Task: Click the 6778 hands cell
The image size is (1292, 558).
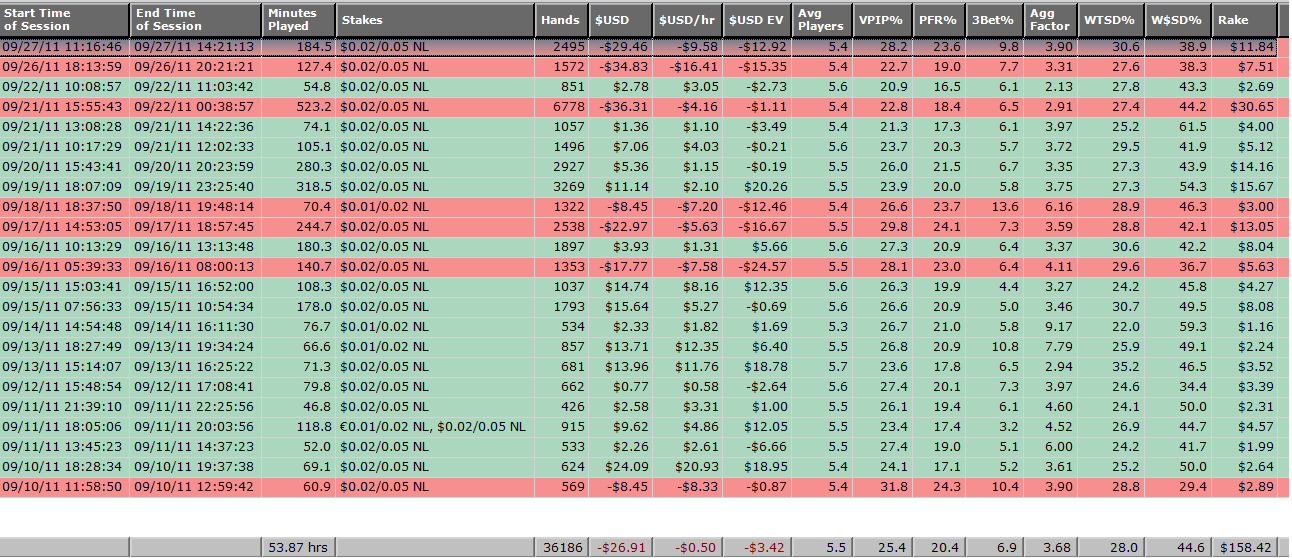Action: 561,107
